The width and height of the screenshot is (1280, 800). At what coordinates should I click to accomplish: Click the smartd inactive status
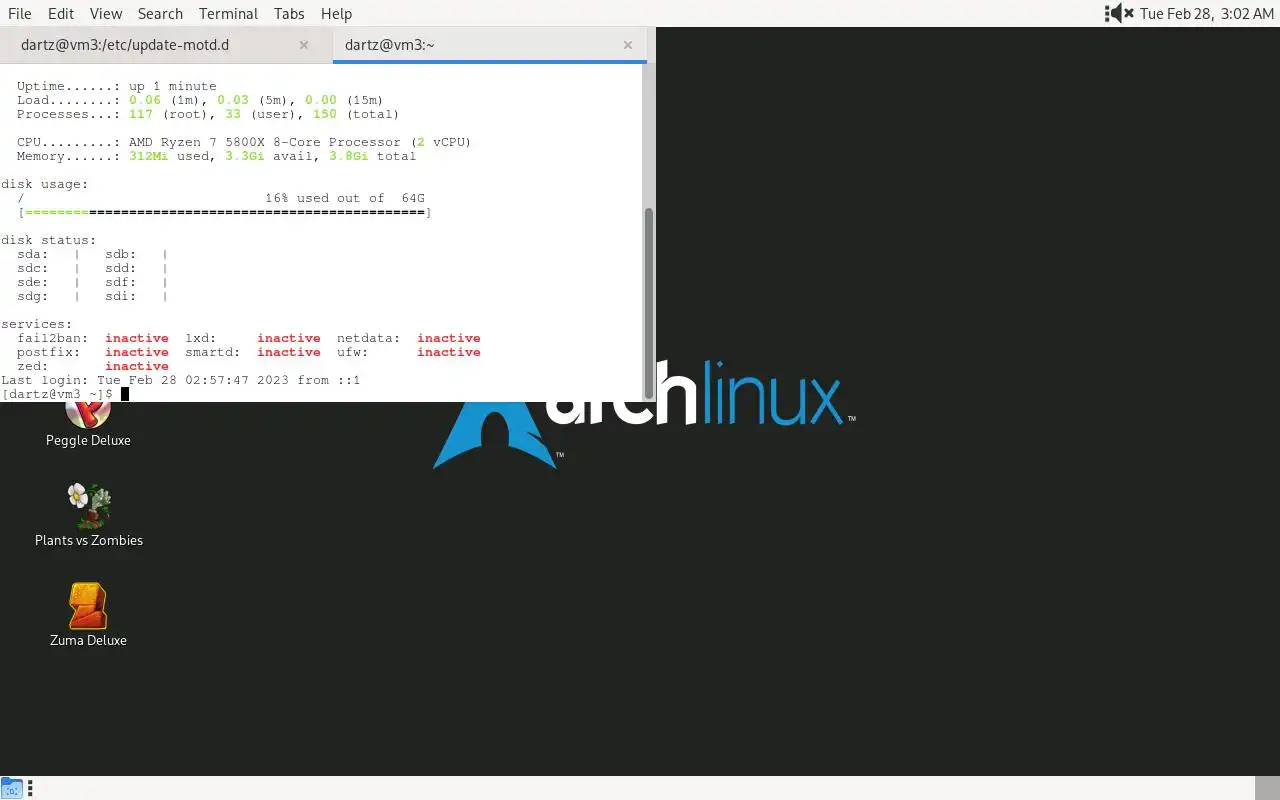click(x=289, y=352)
